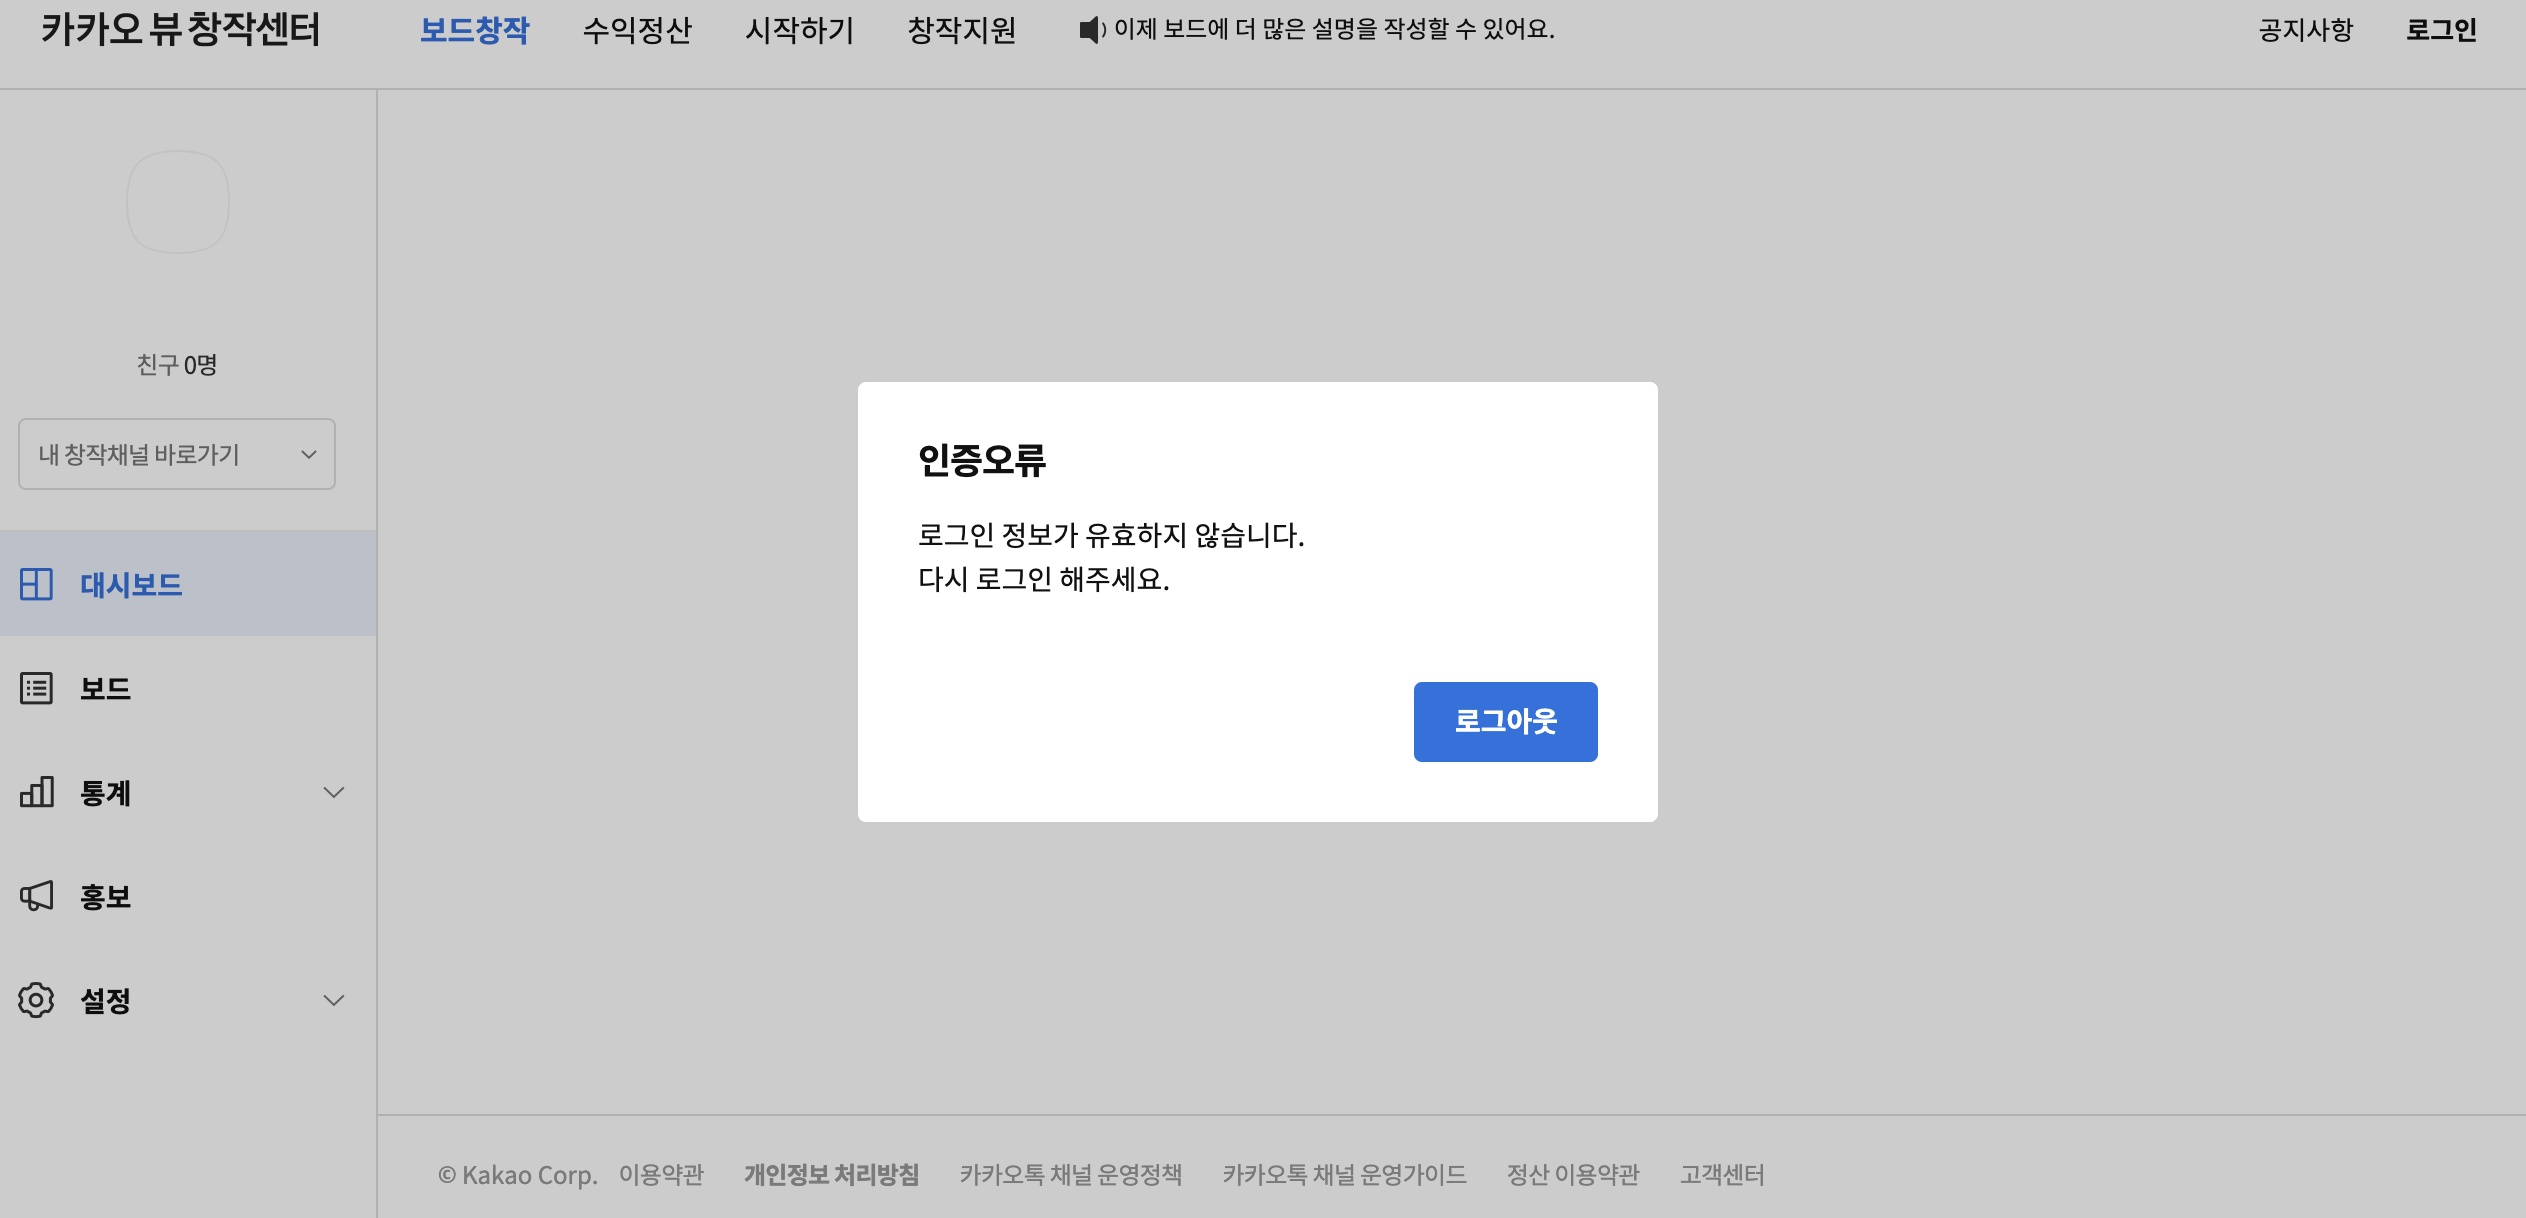
Task: Open 개인정보 처리방침 footer link
Action: coord(831,1174)
